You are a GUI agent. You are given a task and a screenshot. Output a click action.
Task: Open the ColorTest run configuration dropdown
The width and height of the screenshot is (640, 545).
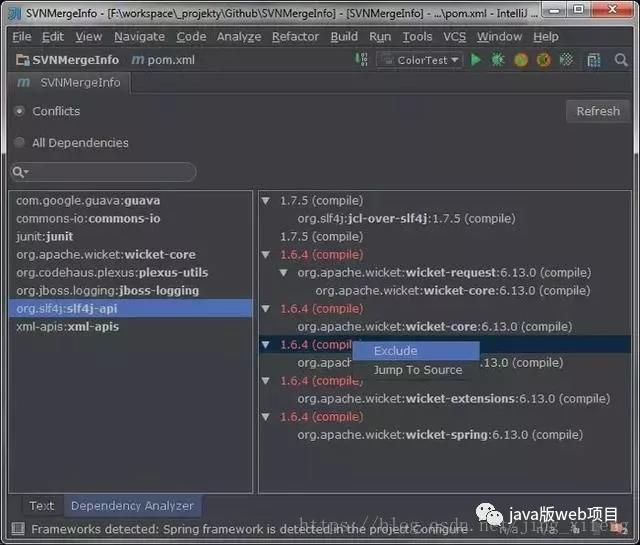tap(420, 60)
